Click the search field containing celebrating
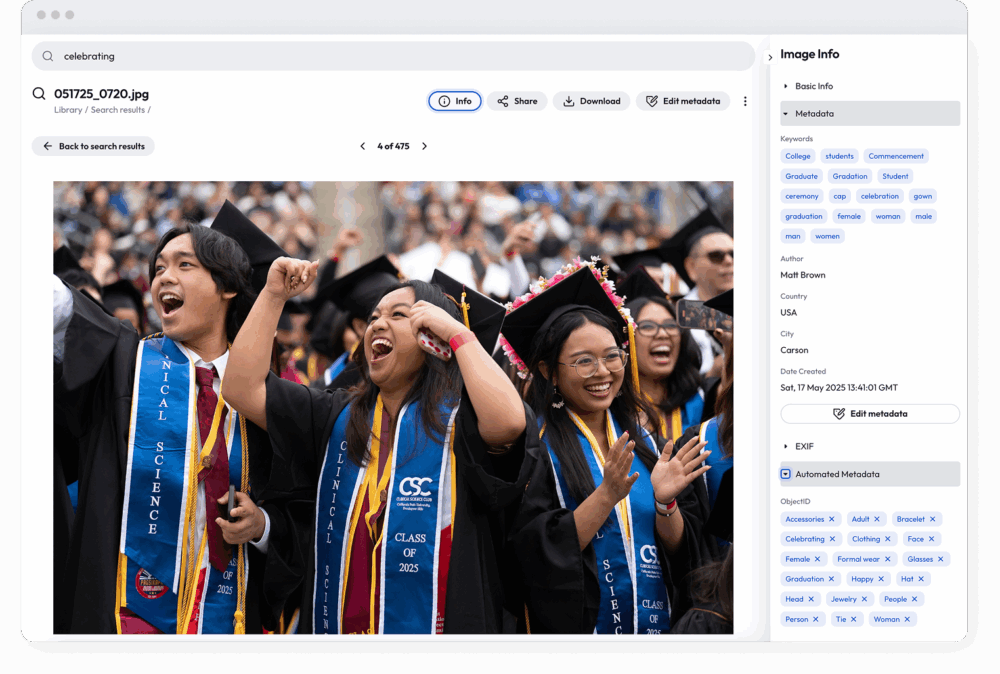Screen dimensions: 1000x674 (x=400, y=56)
